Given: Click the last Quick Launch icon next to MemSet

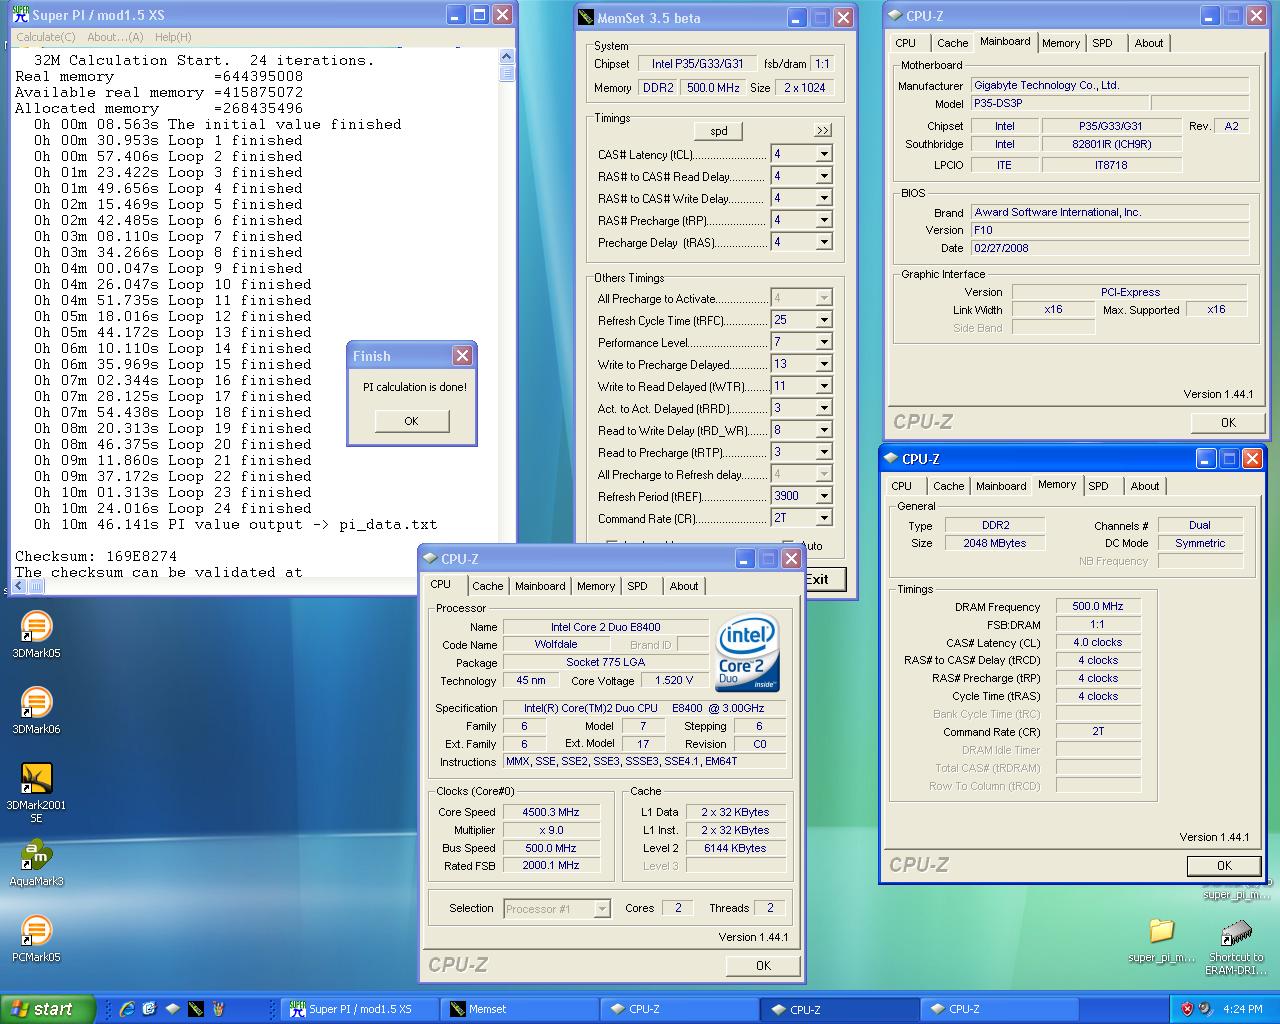Looking at the screenshot, I should [x=219, y=1009].
